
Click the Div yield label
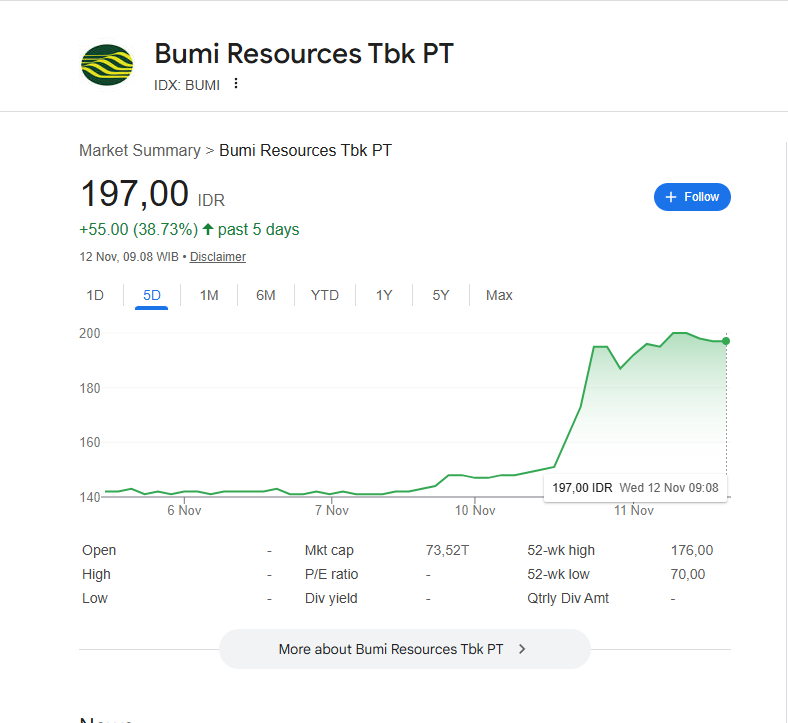(331, 598)
